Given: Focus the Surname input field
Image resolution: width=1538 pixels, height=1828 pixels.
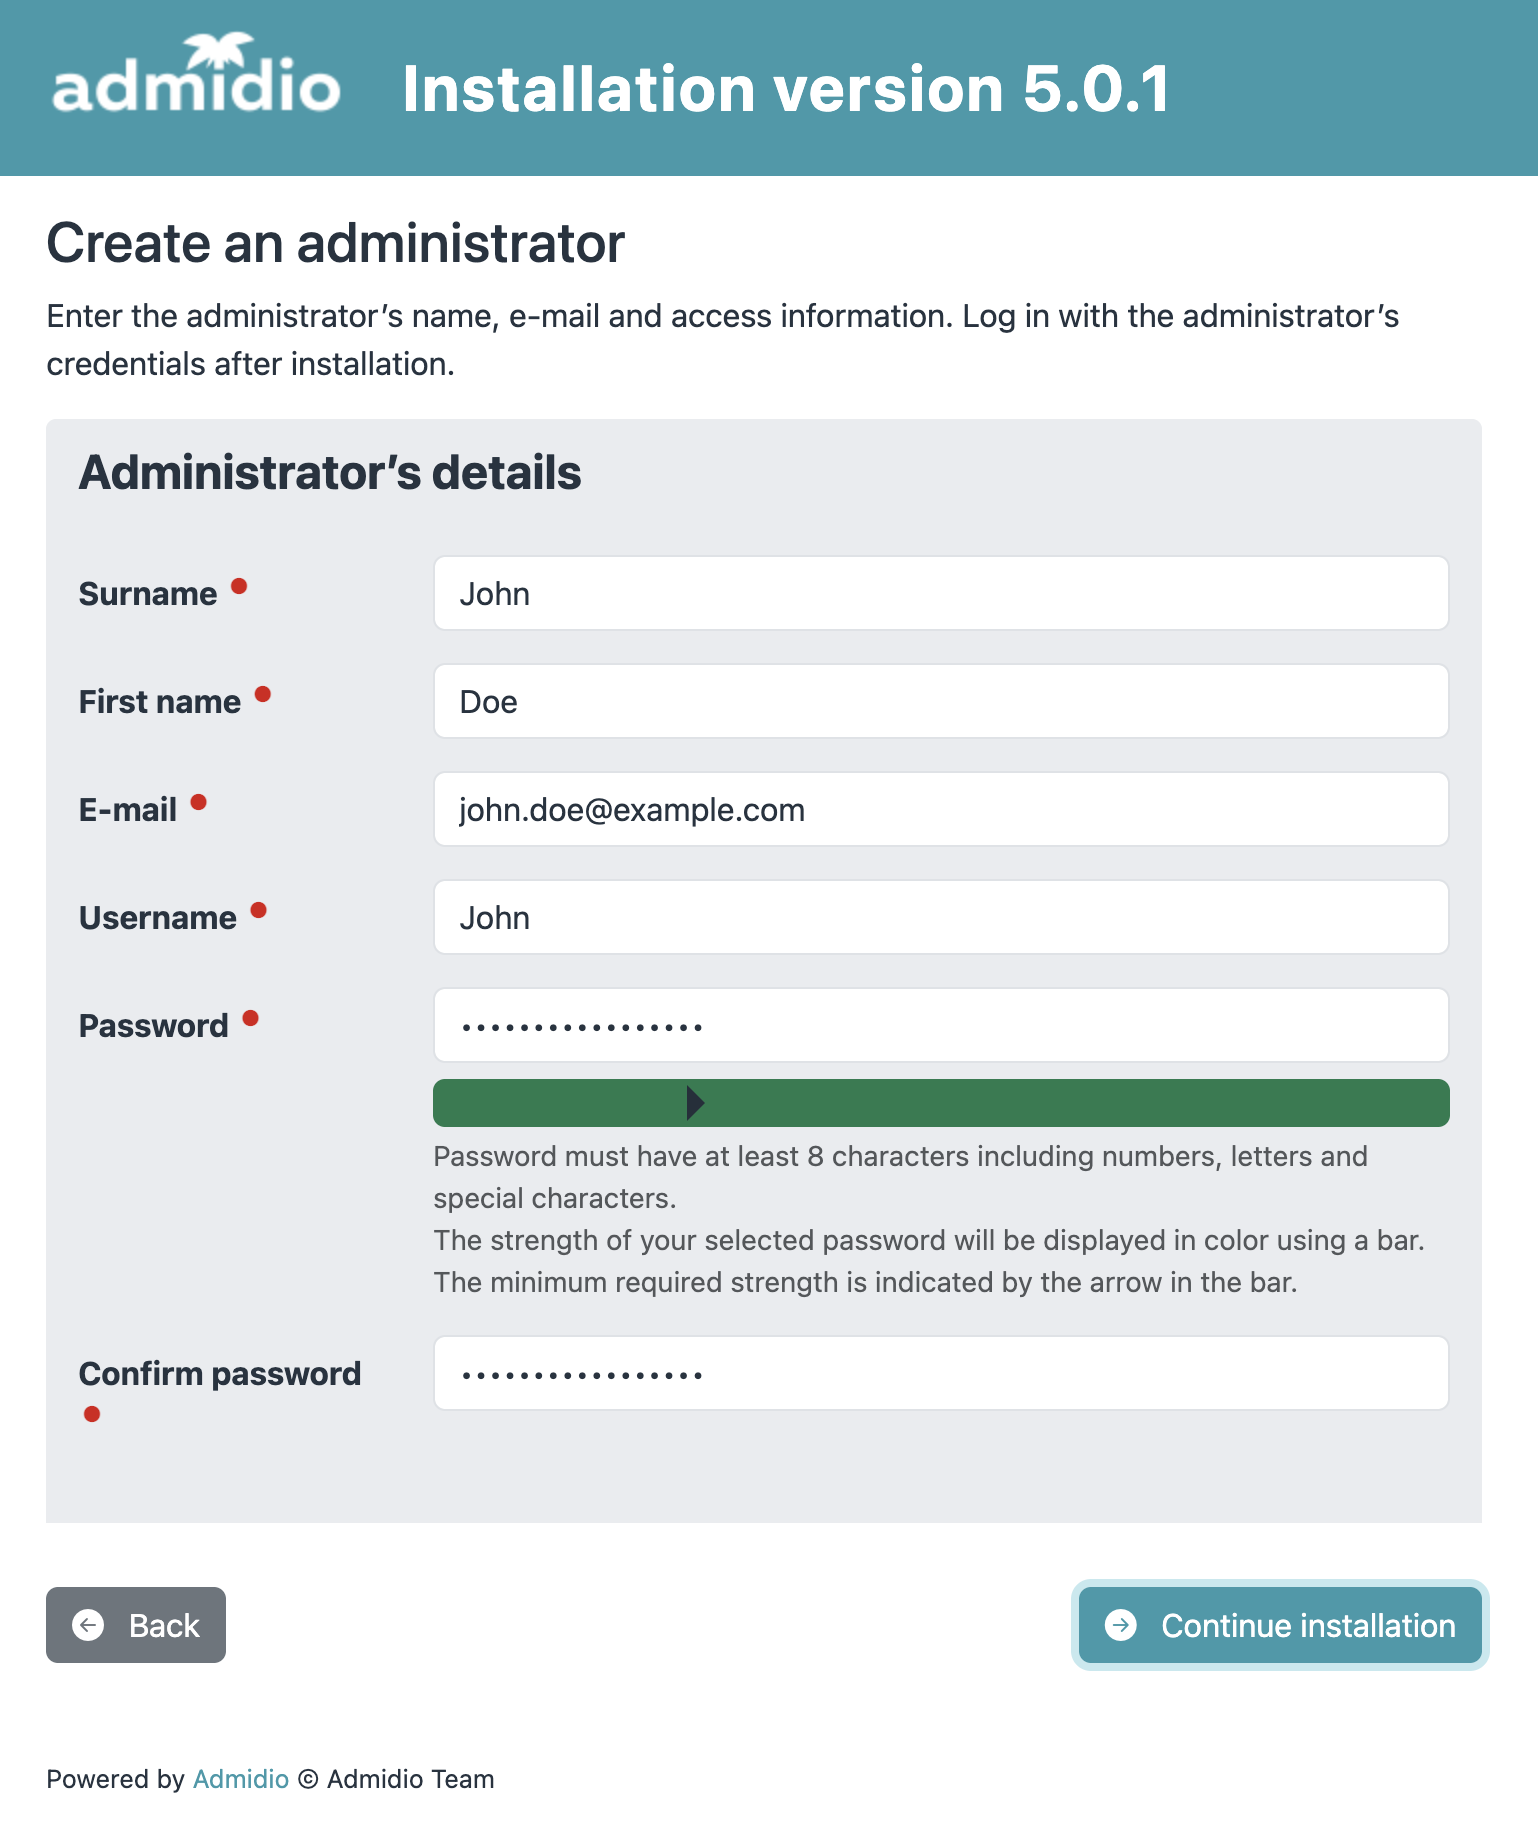Looking at the screenshot, I should pyautogui.click(x=940, y=594).
